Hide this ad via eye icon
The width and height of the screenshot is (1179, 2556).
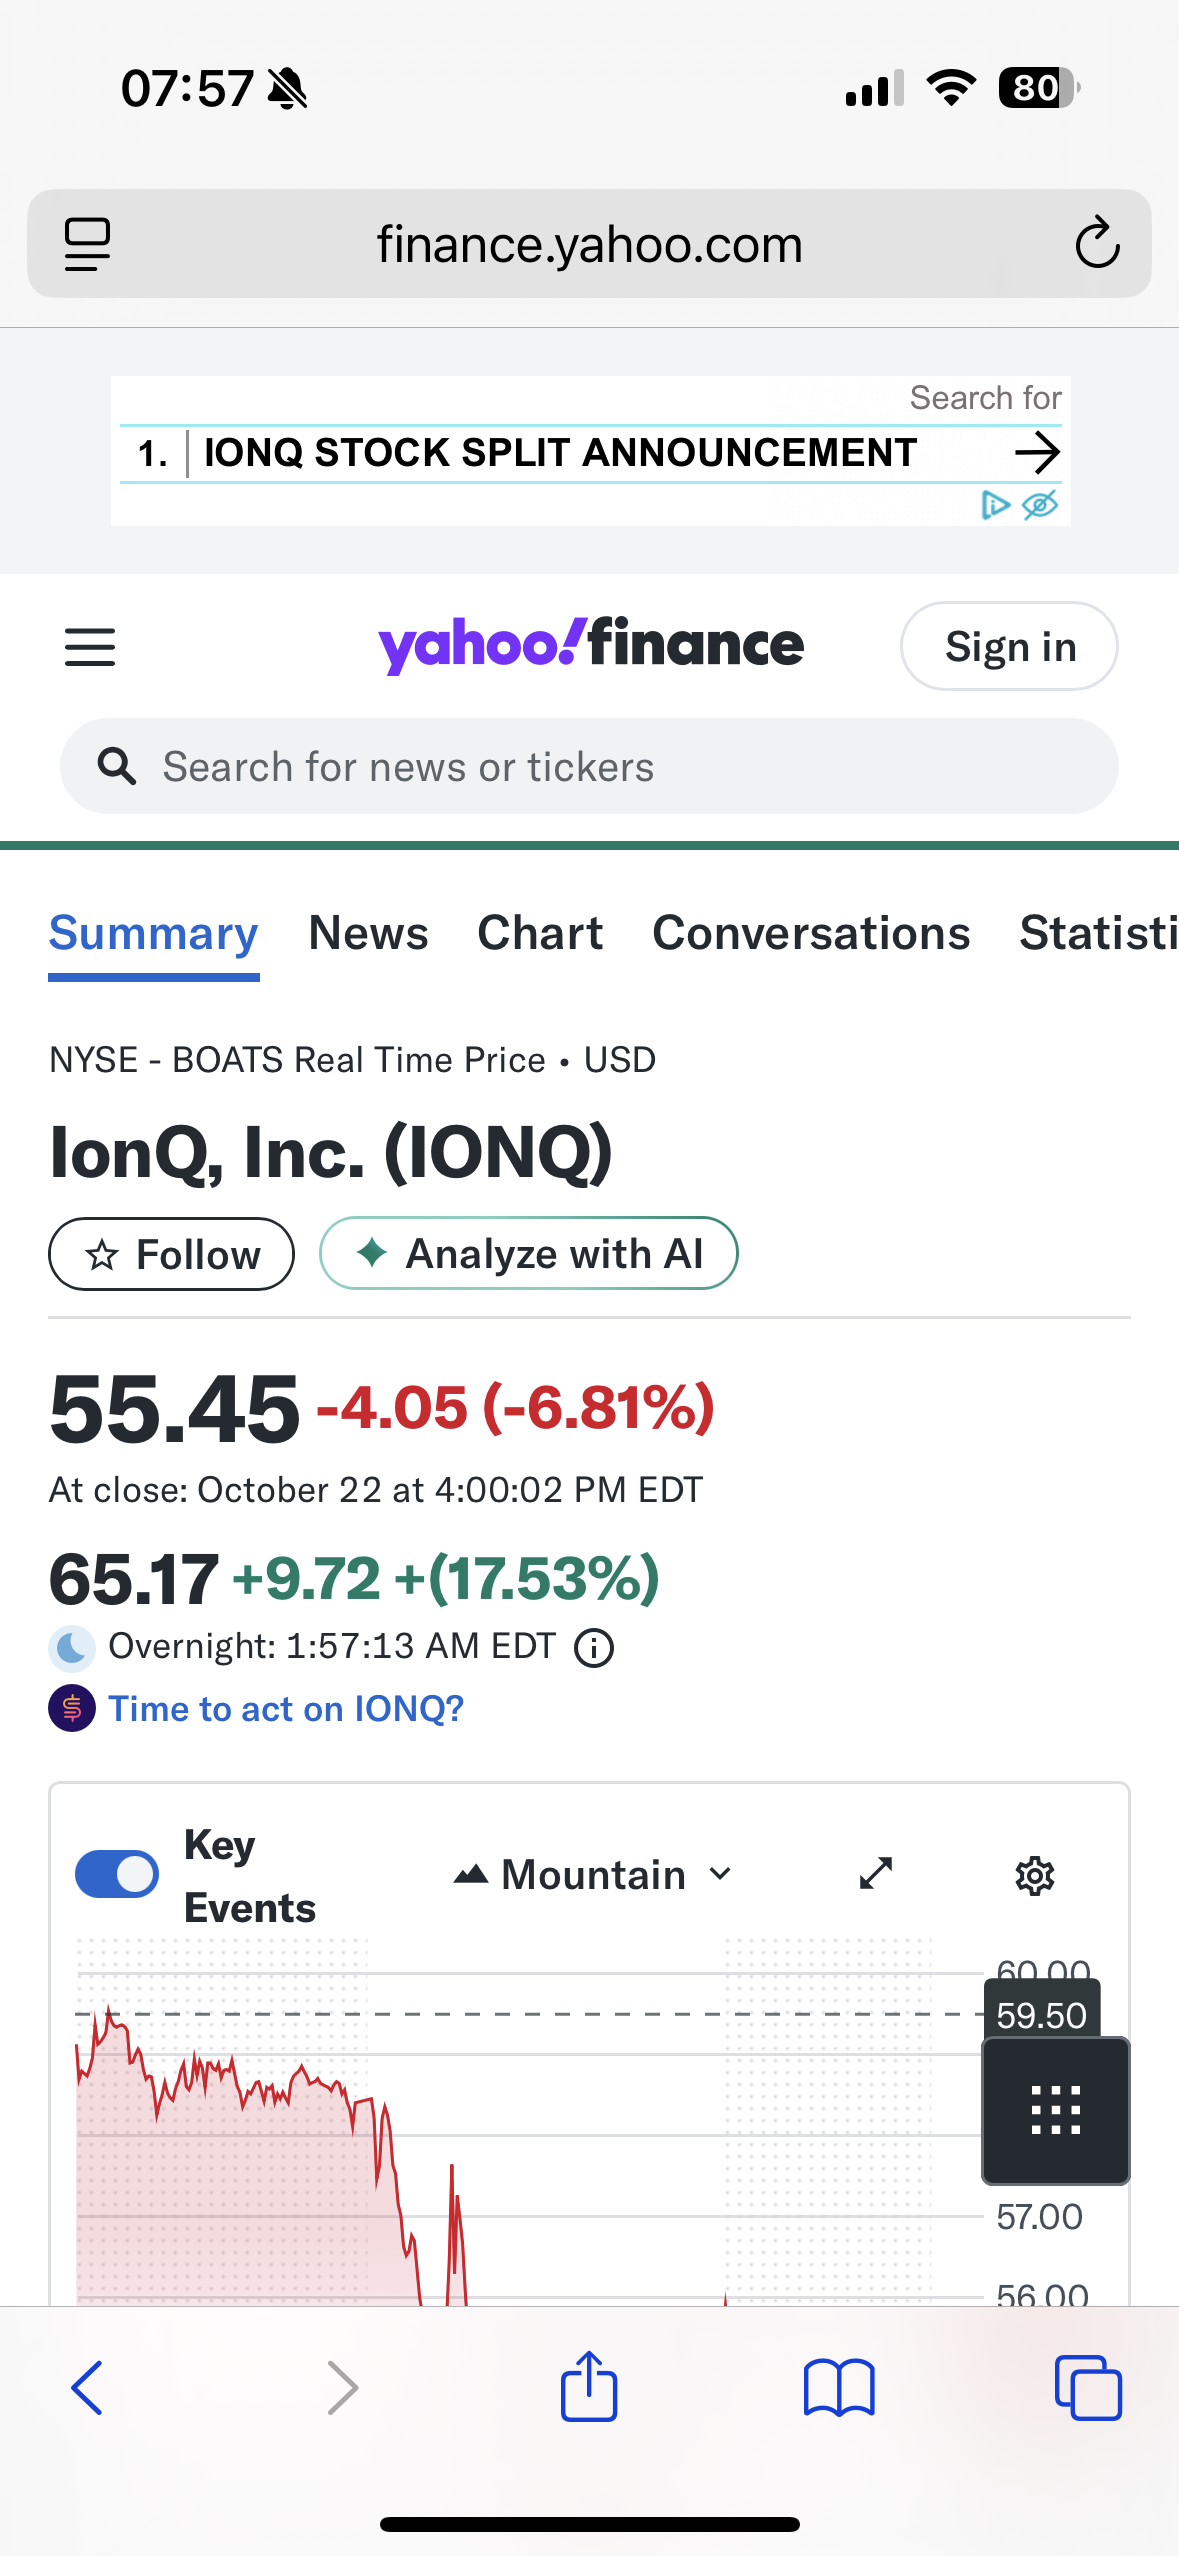[x=1041, y=505]
